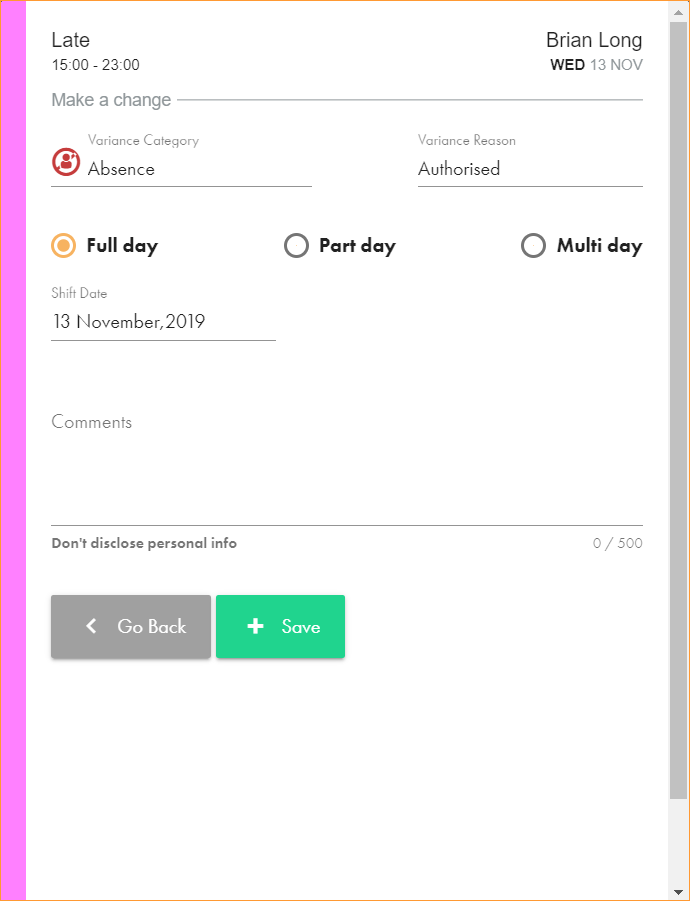Click the scroll up arrow
Screen dimensions: 690x901
[x=679, y=11]
